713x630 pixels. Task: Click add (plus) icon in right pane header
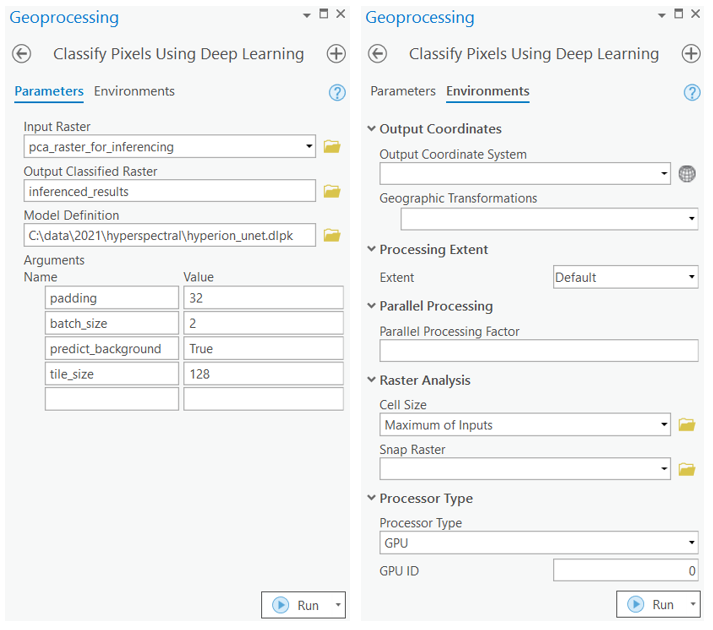(x=690, y=54)
